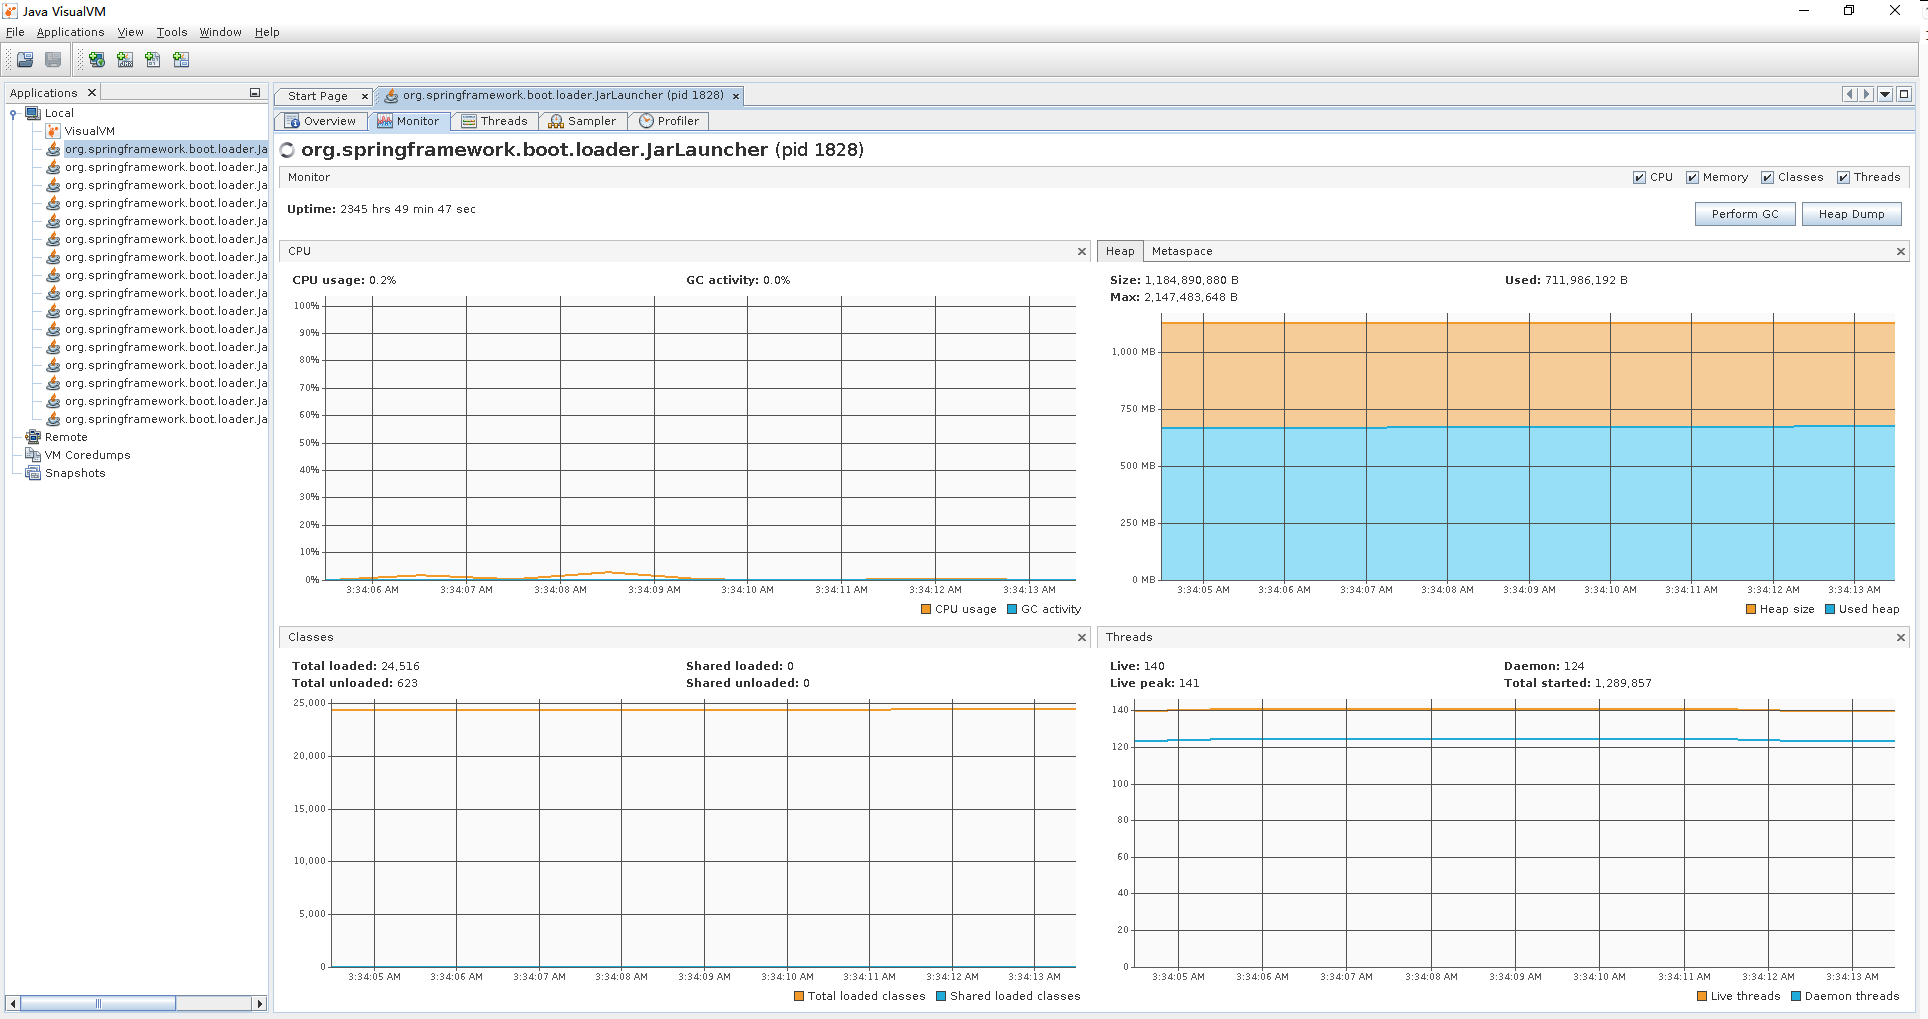Open the Applications menu
1928x1019 pixels.
tap(70, 32)
